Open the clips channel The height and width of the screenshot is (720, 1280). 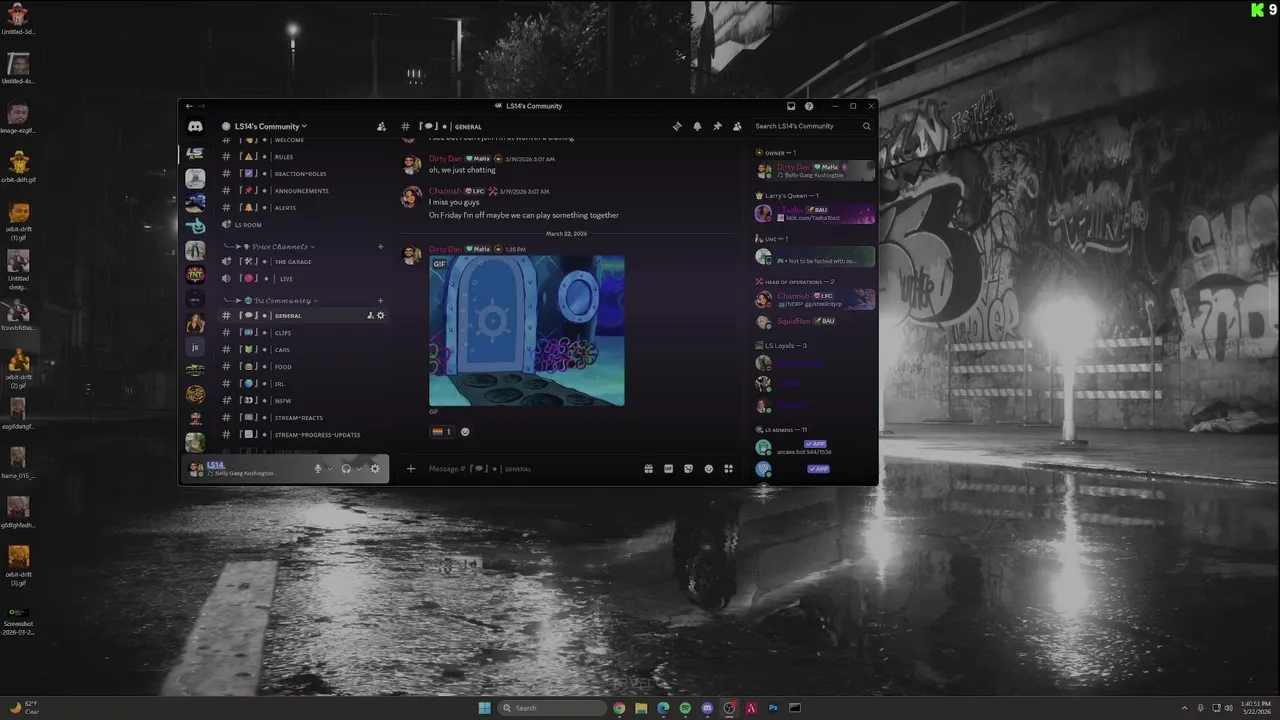[x=303, y=333]
